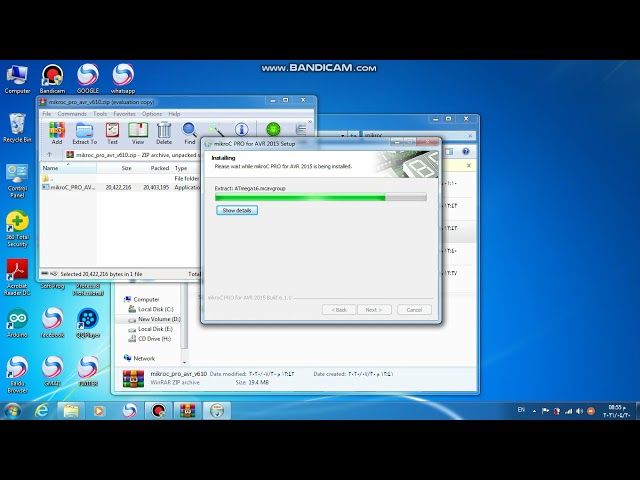Screen dimensions: 640x480
Task: Click the Show details button
Action: [x=237, y=210]
